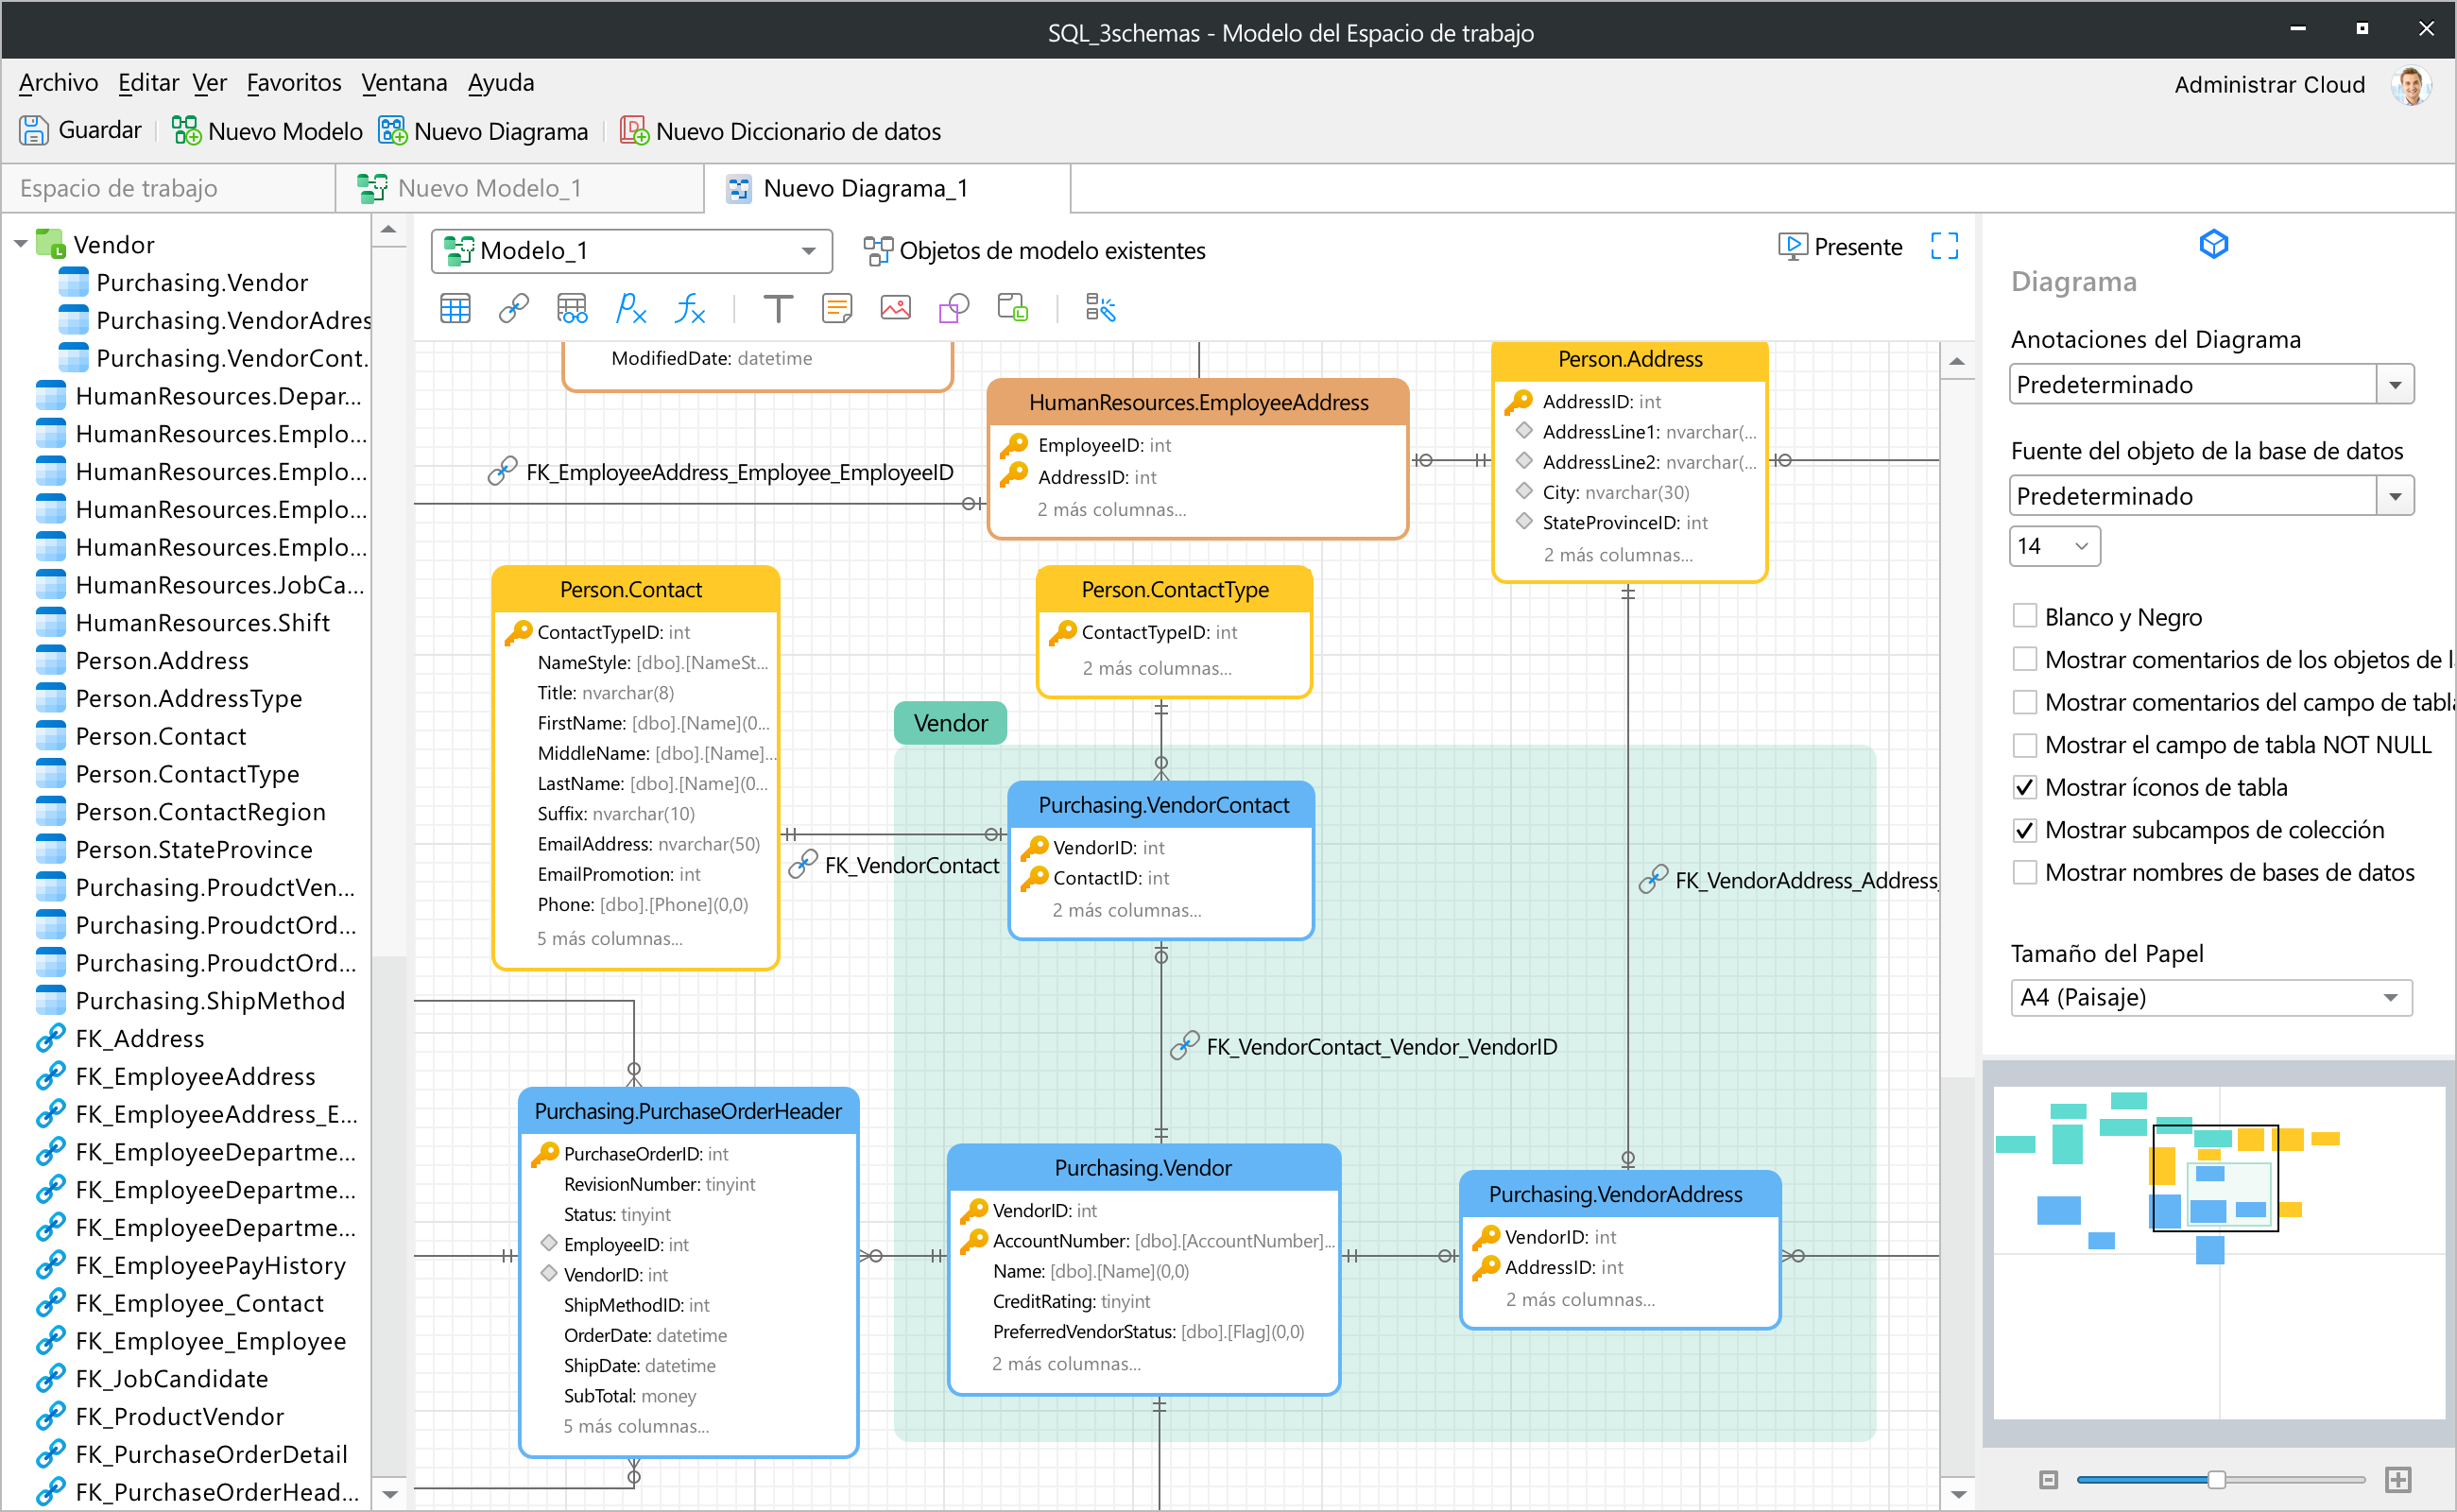
Task: Open the font size 14 dropdown
Action: tap(2054, 546)
